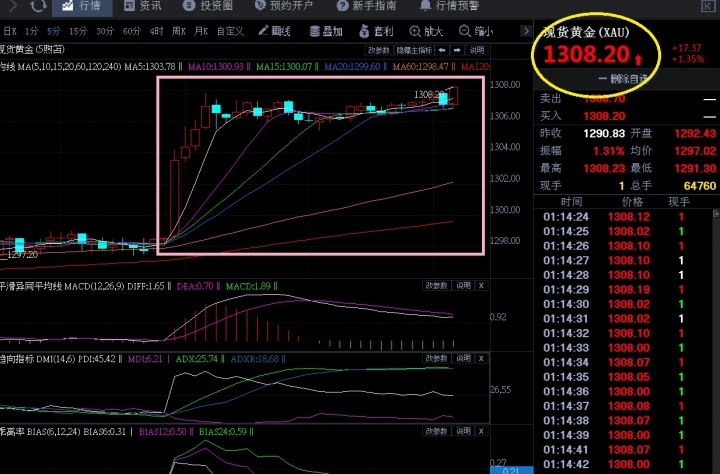This screenshot has width=720, height=474.
Task: Click the 套利 arbitrage tool
Action: point(378,31)
